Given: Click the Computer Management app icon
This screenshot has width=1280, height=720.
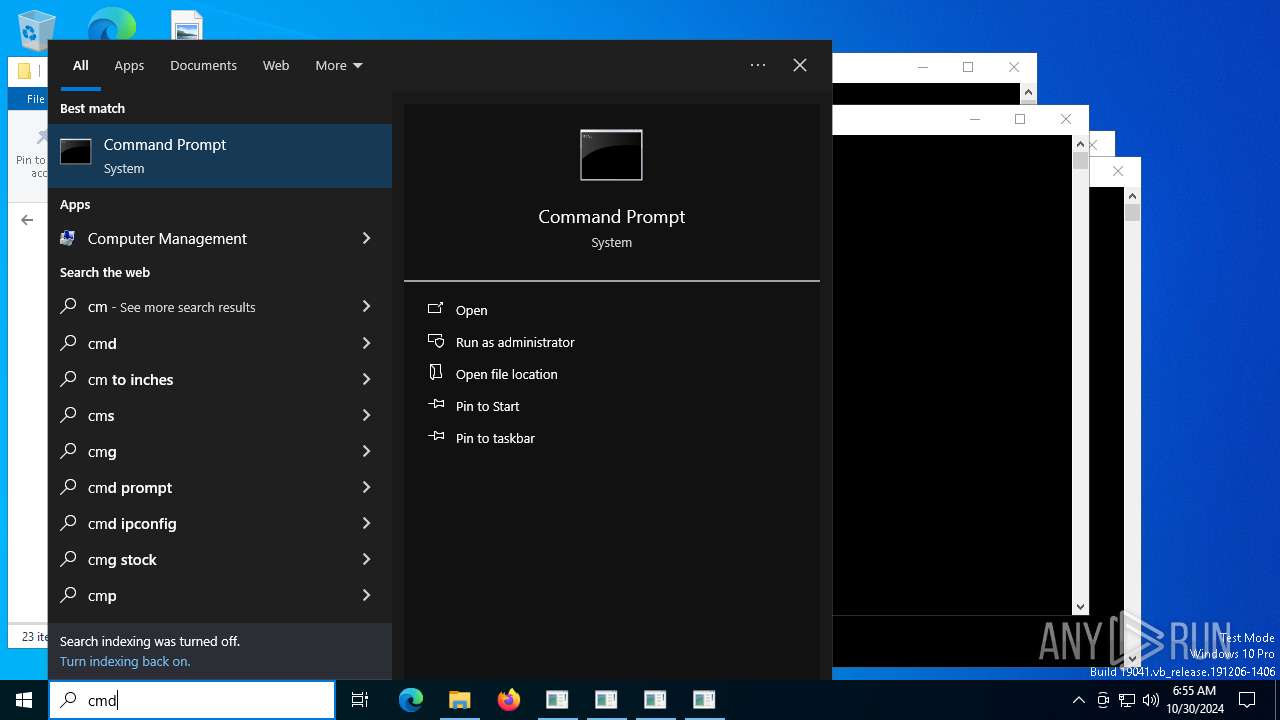Looking at the screenshot, I should 68,238.
